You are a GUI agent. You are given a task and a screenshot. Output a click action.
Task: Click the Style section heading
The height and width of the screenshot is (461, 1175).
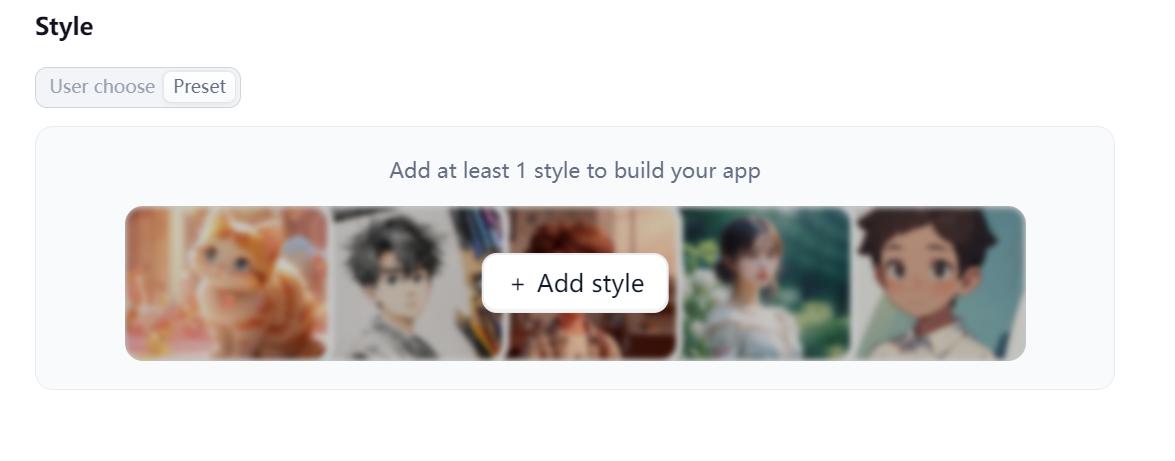(x=64, y=27)
